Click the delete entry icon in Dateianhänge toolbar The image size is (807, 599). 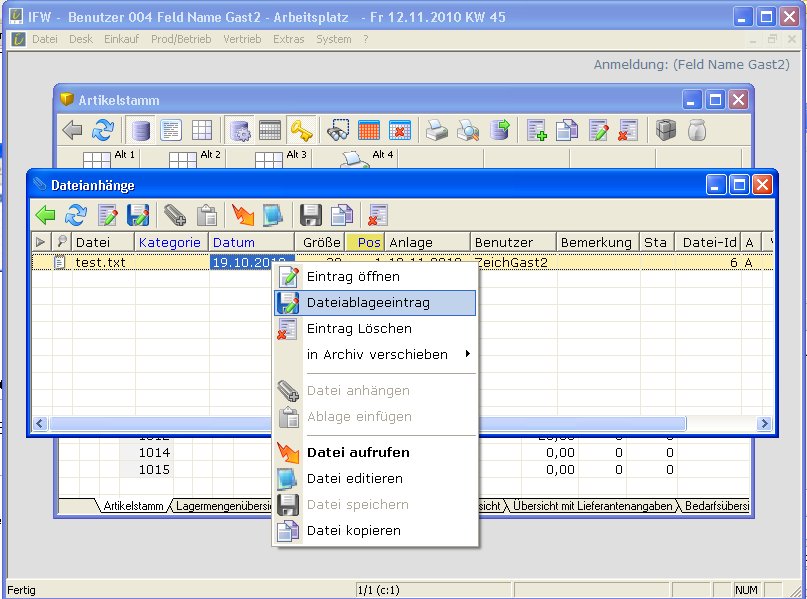tap(378, 215)
